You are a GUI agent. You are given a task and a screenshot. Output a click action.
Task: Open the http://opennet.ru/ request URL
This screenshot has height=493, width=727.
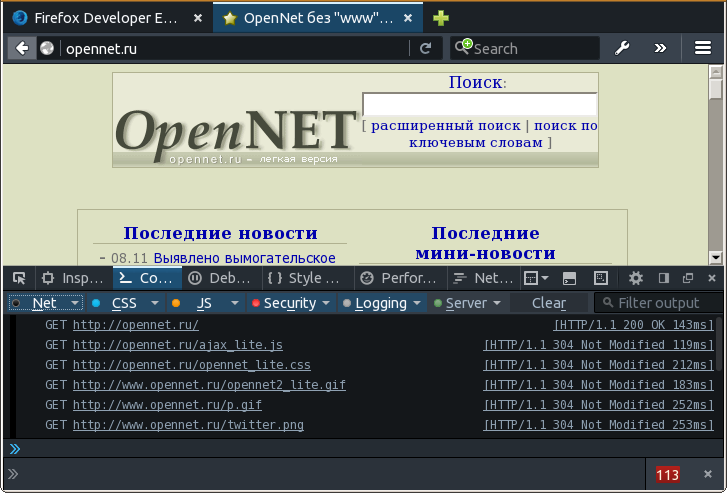coord(136,325)
